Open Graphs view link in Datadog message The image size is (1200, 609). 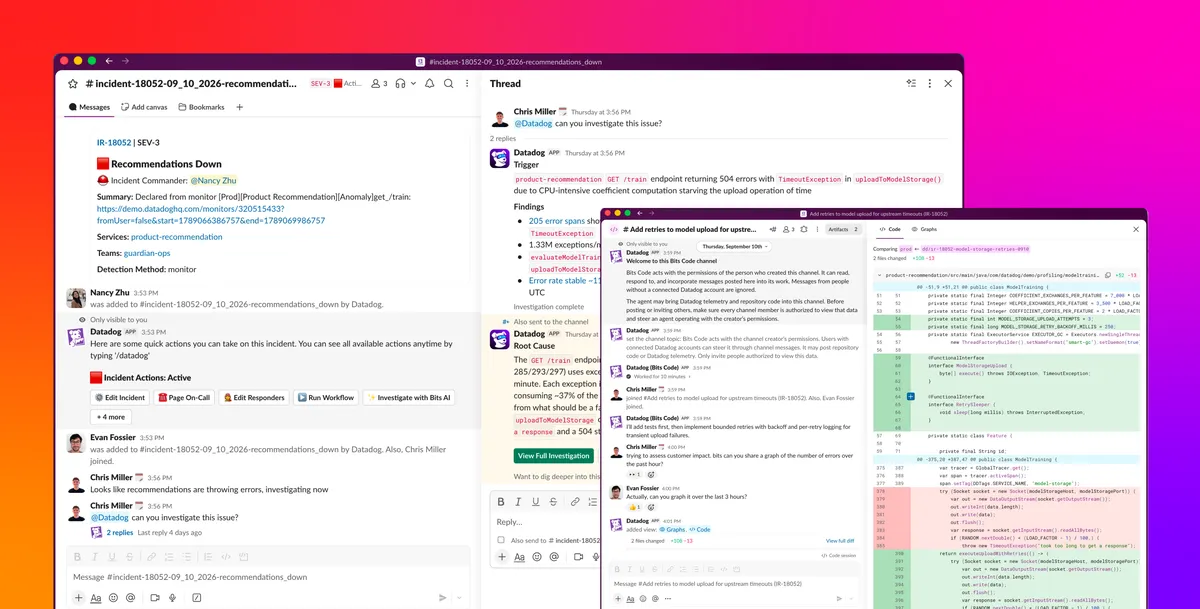point(672,529)
